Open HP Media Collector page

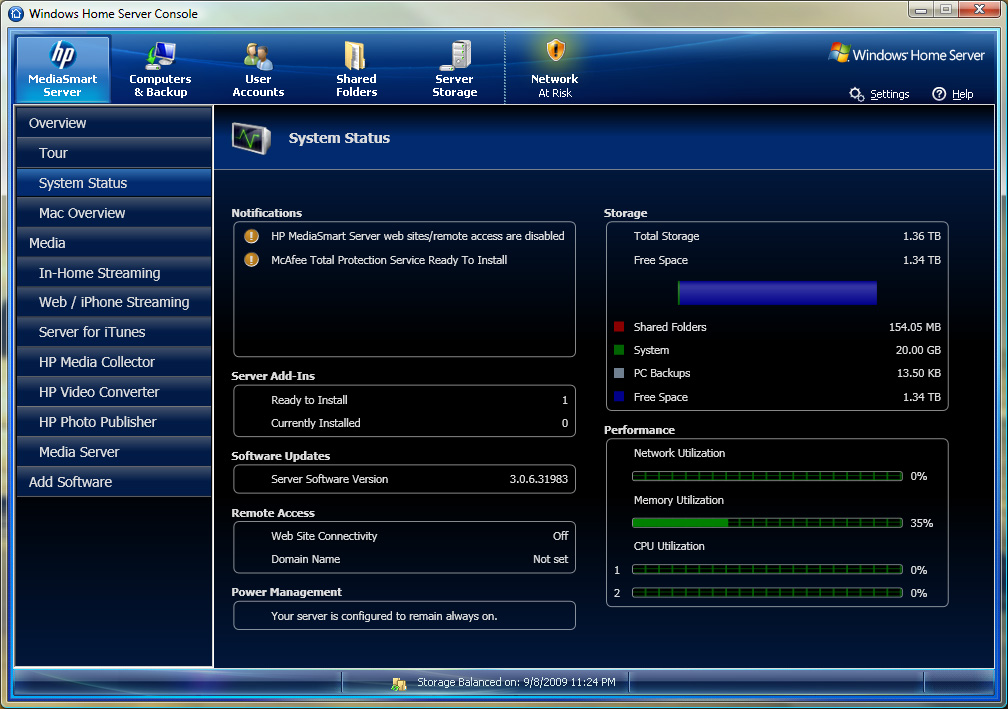[114, 362]
